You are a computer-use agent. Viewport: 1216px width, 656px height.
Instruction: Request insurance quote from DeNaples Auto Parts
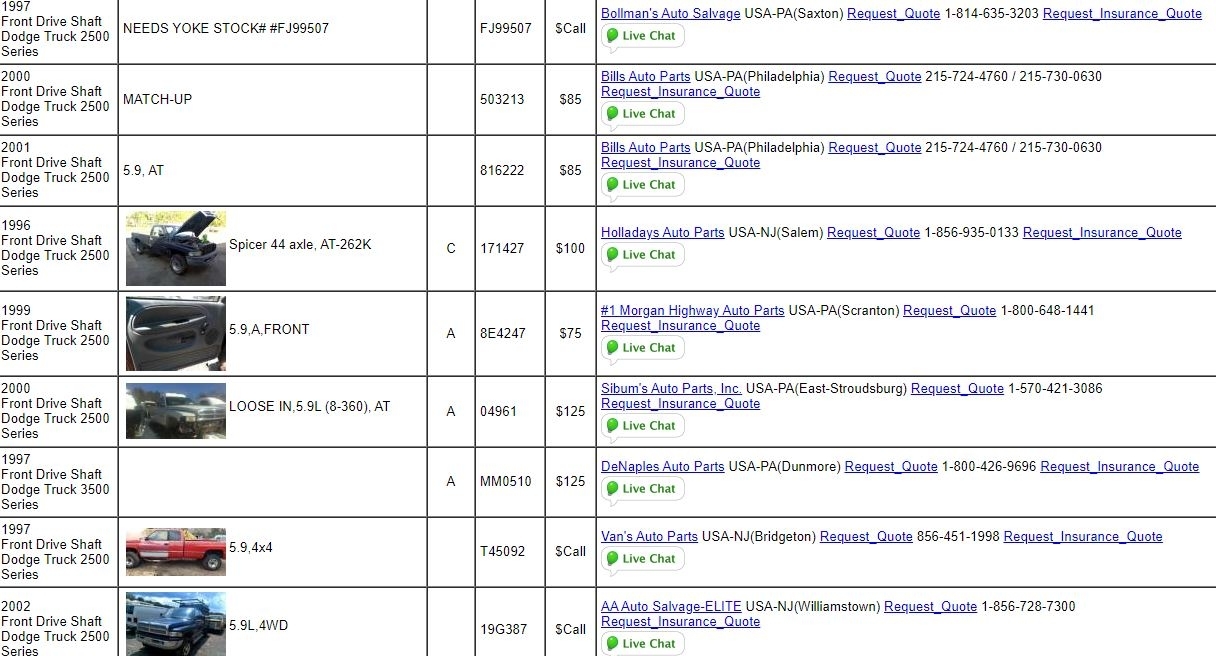coord(1120,467)
